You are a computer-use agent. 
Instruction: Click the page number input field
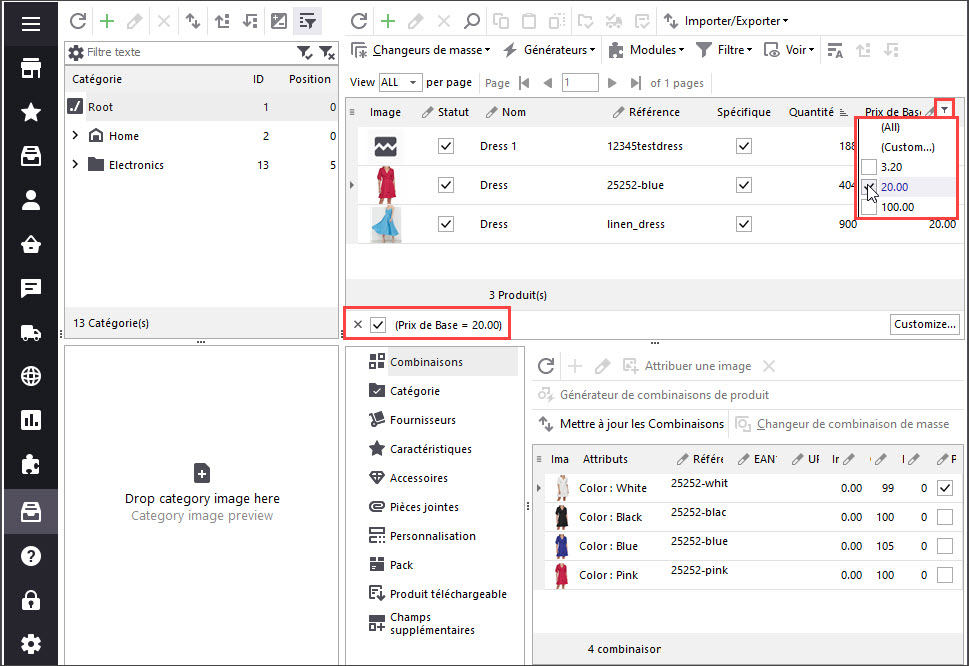pyautogui.click(x=580, y=83)
